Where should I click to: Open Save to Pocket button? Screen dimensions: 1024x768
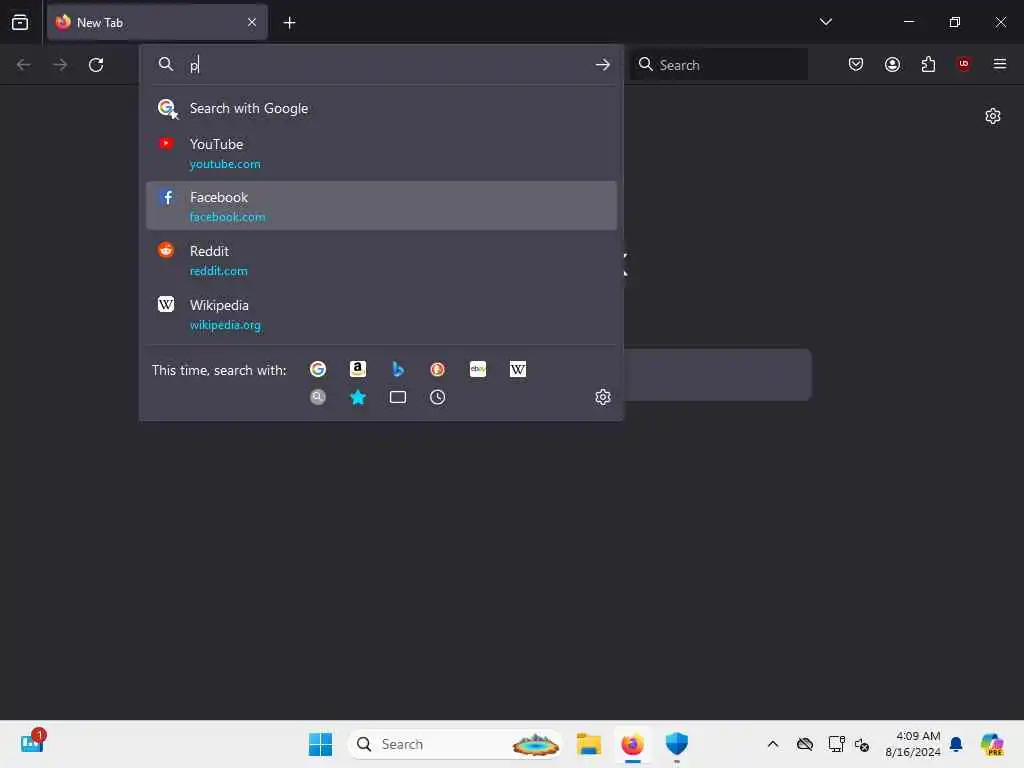(856, 64)
